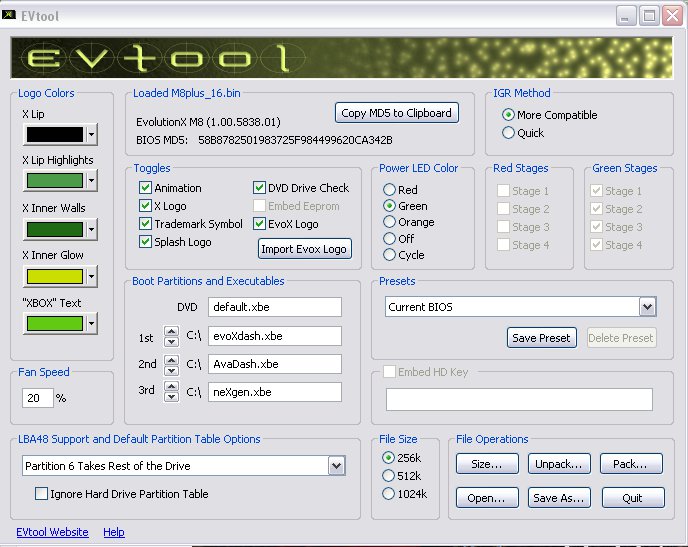
Task: Click the Unpack... button
Action: pos(559,464)
